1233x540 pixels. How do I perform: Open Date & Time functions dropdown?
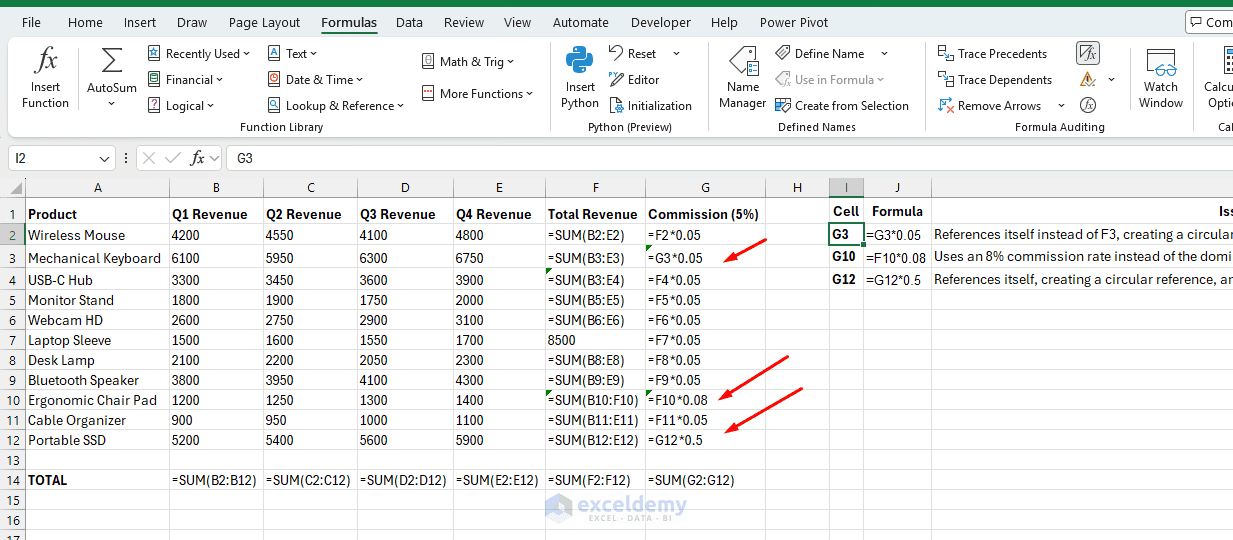pos(315,80)
